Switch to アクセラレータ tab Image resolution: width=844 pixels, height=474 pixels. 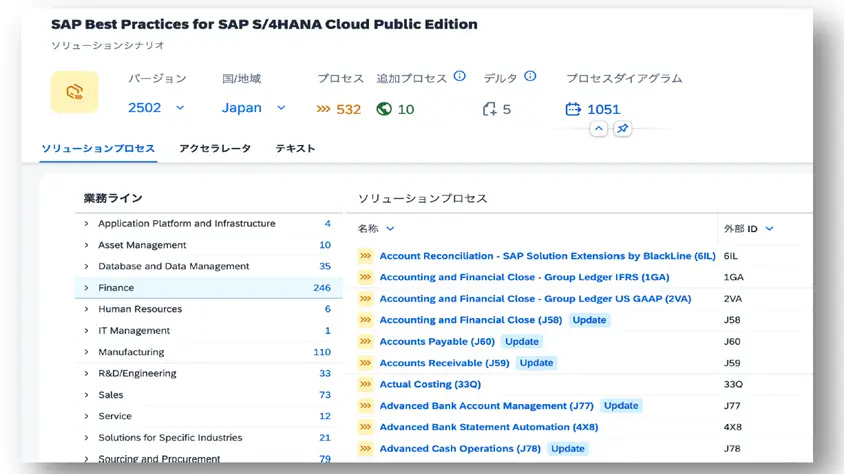point(215,148)
